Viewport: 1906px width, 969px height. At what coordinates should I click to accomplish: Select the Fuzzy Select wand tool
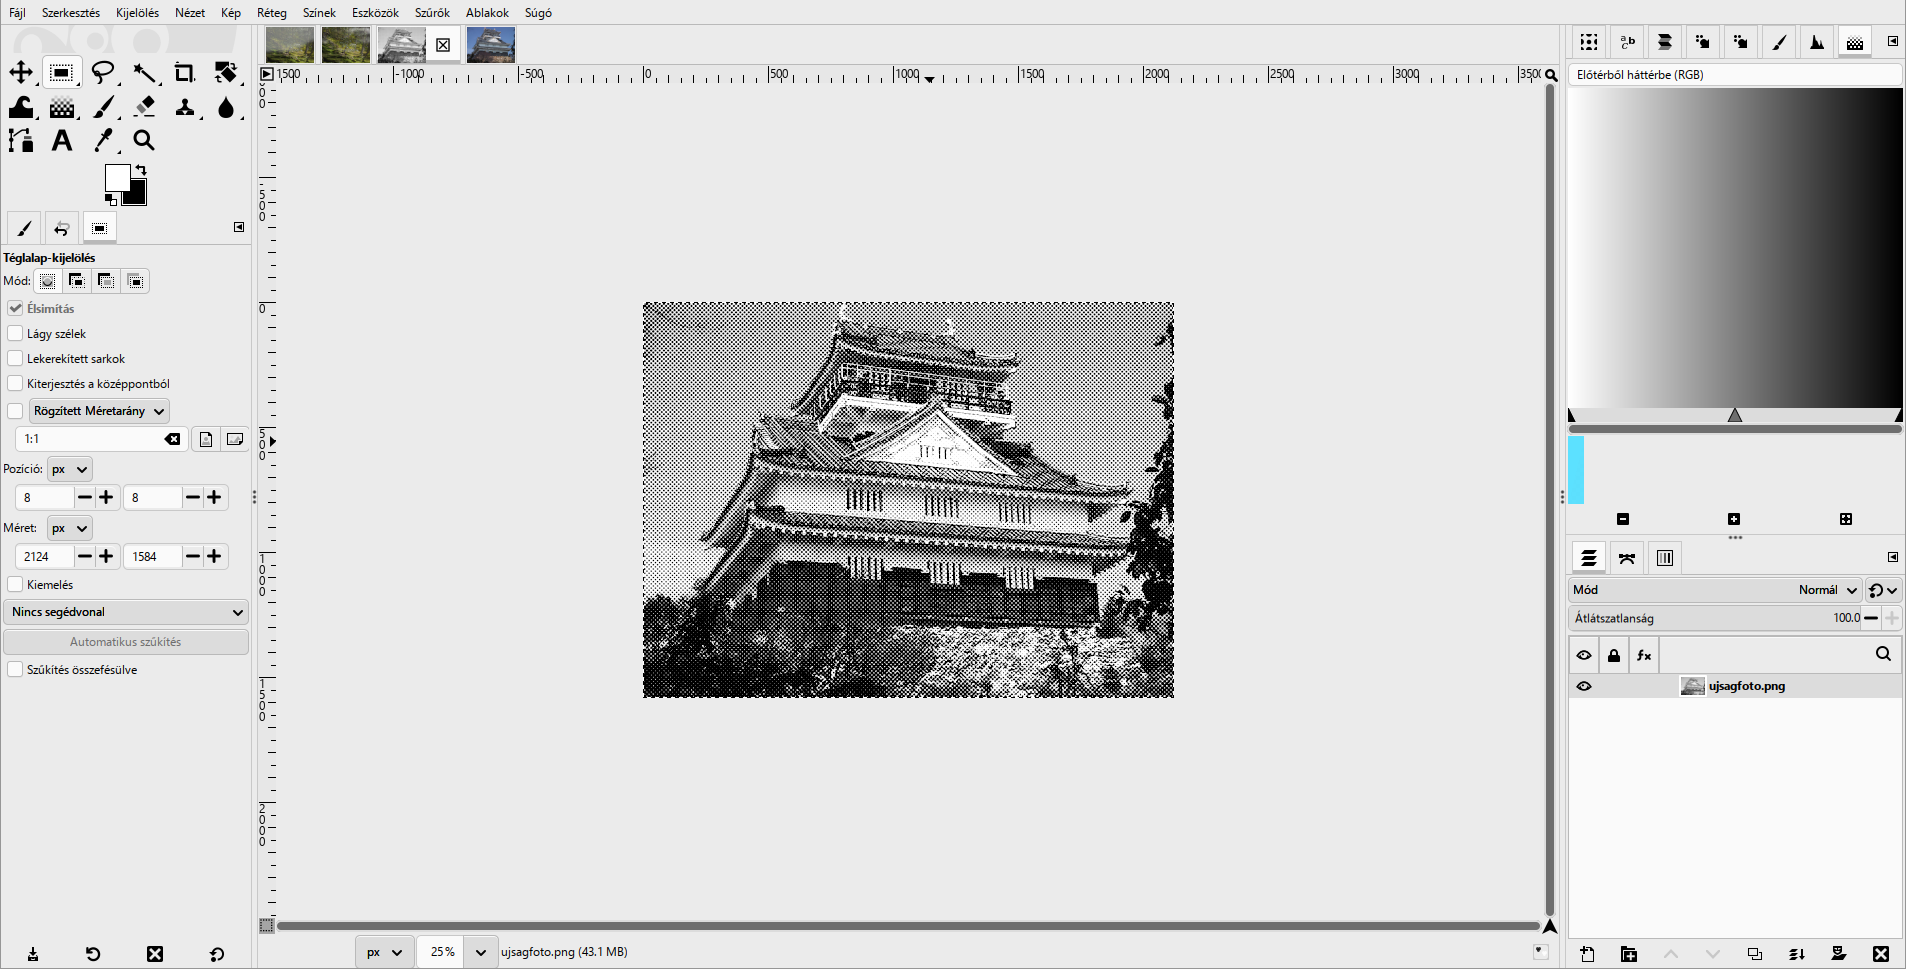(145, 72)
